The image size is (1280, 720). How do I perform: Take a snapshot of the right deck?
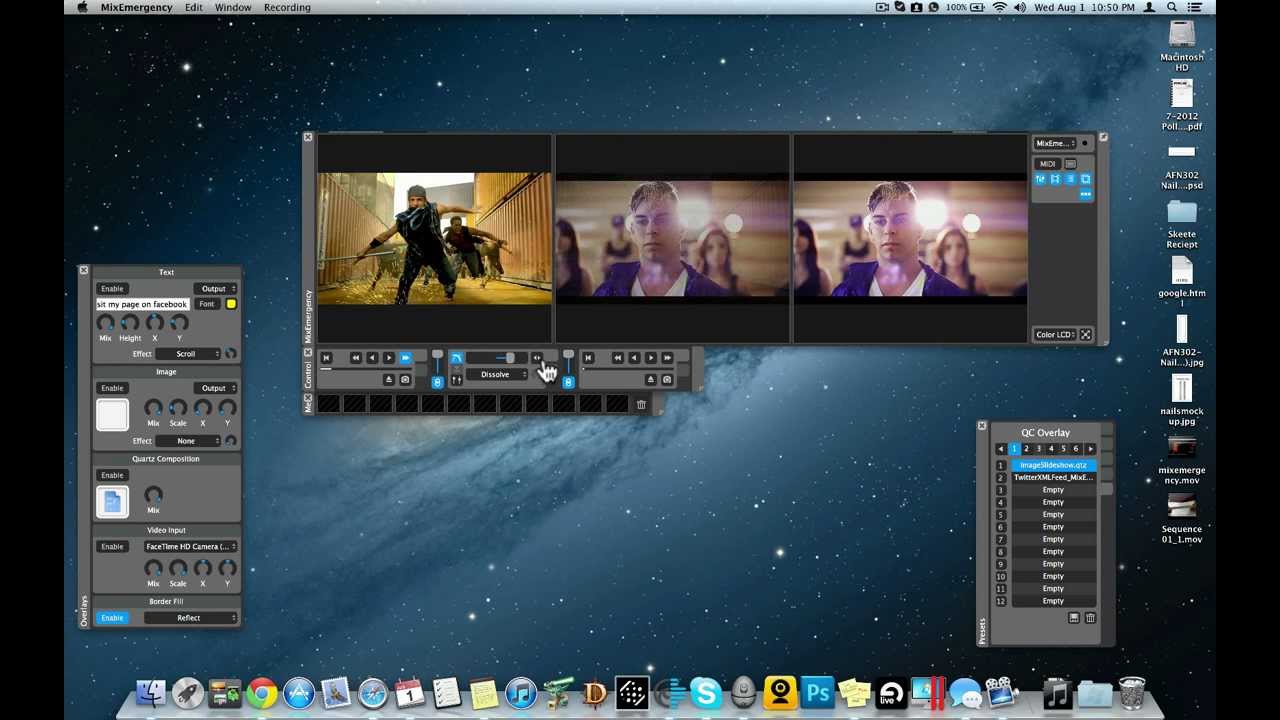667,379
